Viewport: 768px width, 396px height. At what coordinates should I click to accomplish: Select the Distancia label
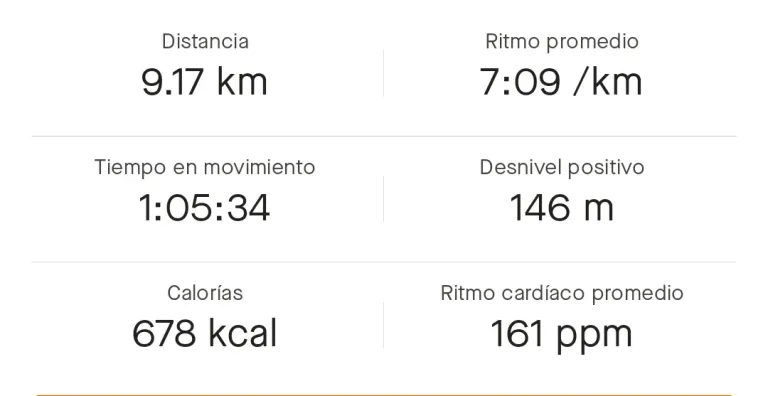tap(205, 41)
